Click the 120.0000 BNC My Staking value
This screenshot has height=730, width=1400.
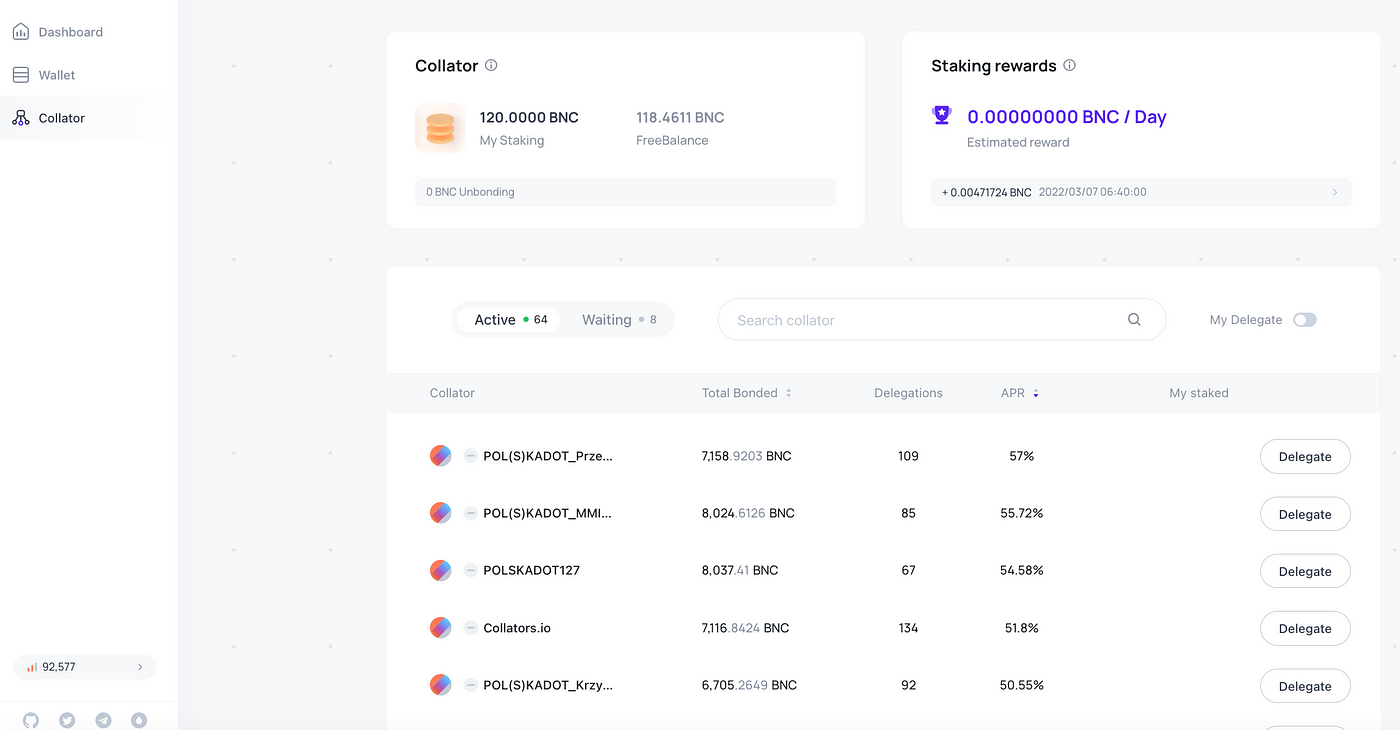[529, 117]
